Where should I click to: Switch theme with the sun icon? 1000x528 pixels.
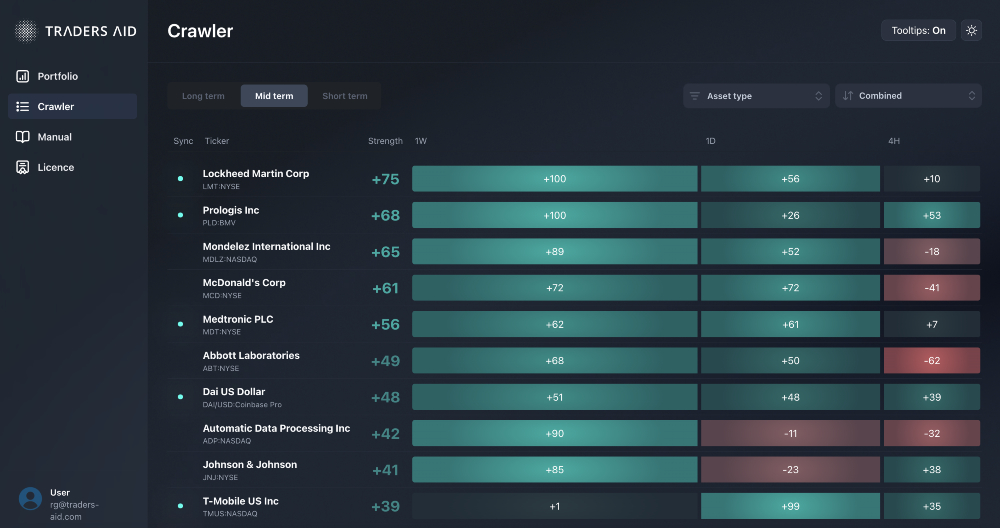(971, 31)
